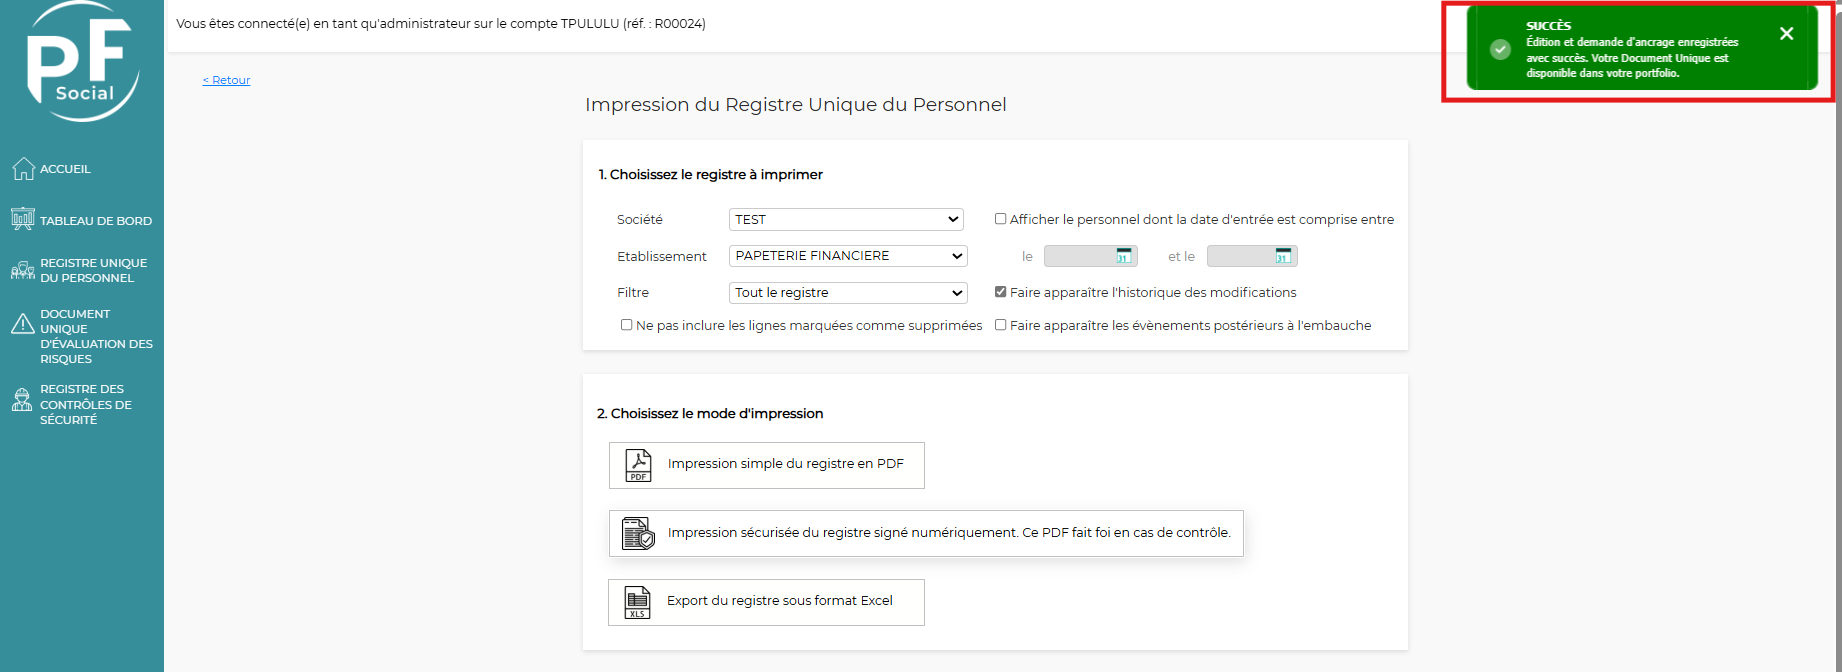Uncheck the modification history checkbox

tap(1000, 292)
